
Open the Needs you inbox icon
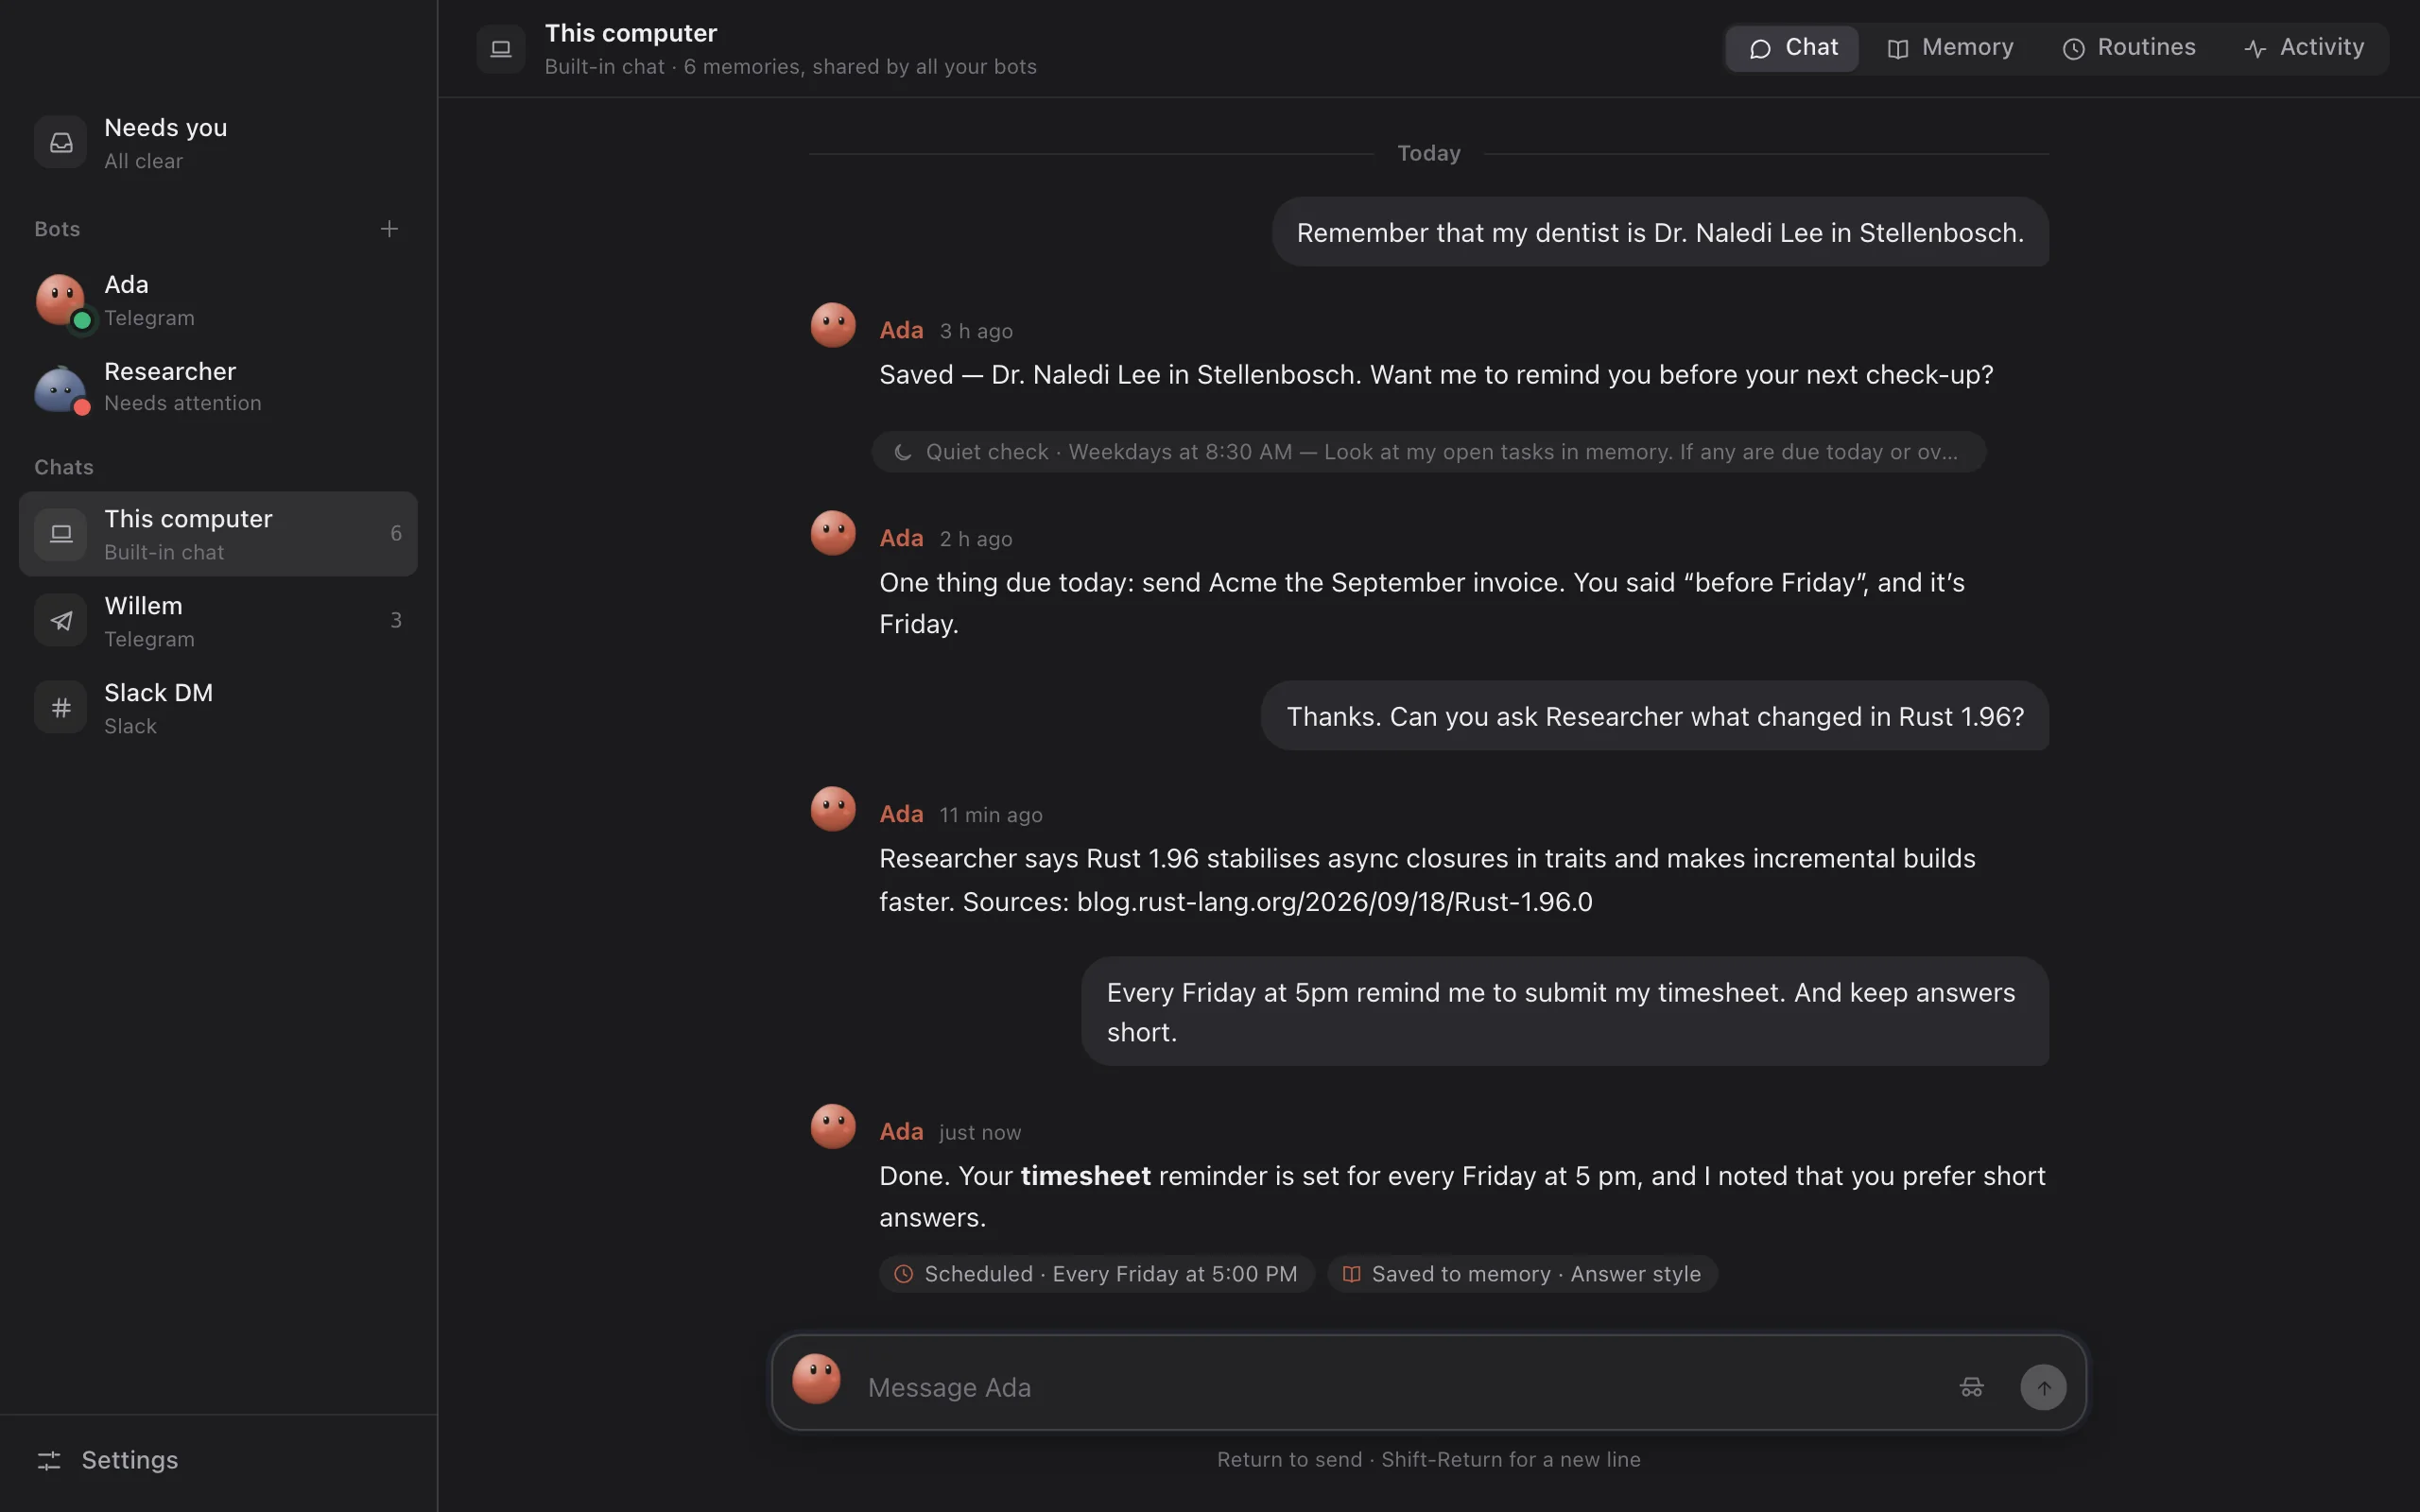click(x=61, y=143)
